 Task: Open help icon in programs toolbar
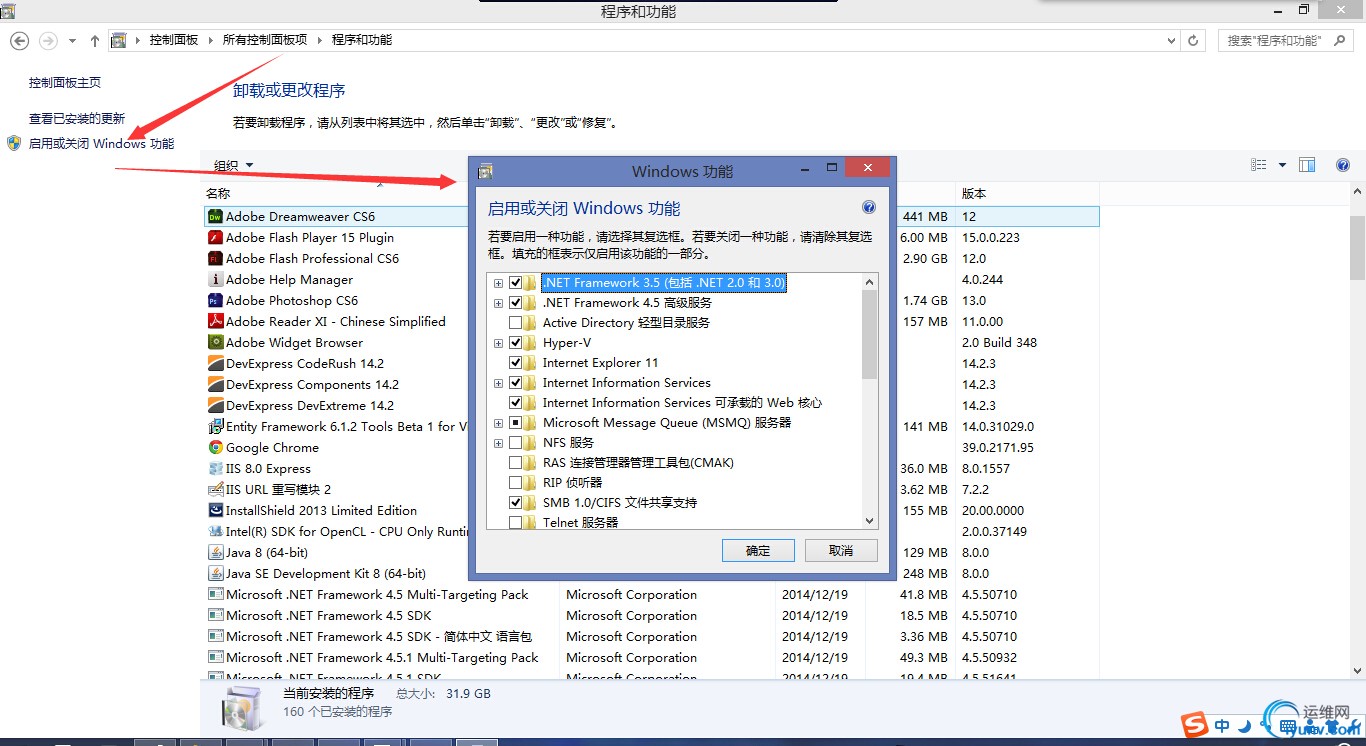pos(1343,165)
